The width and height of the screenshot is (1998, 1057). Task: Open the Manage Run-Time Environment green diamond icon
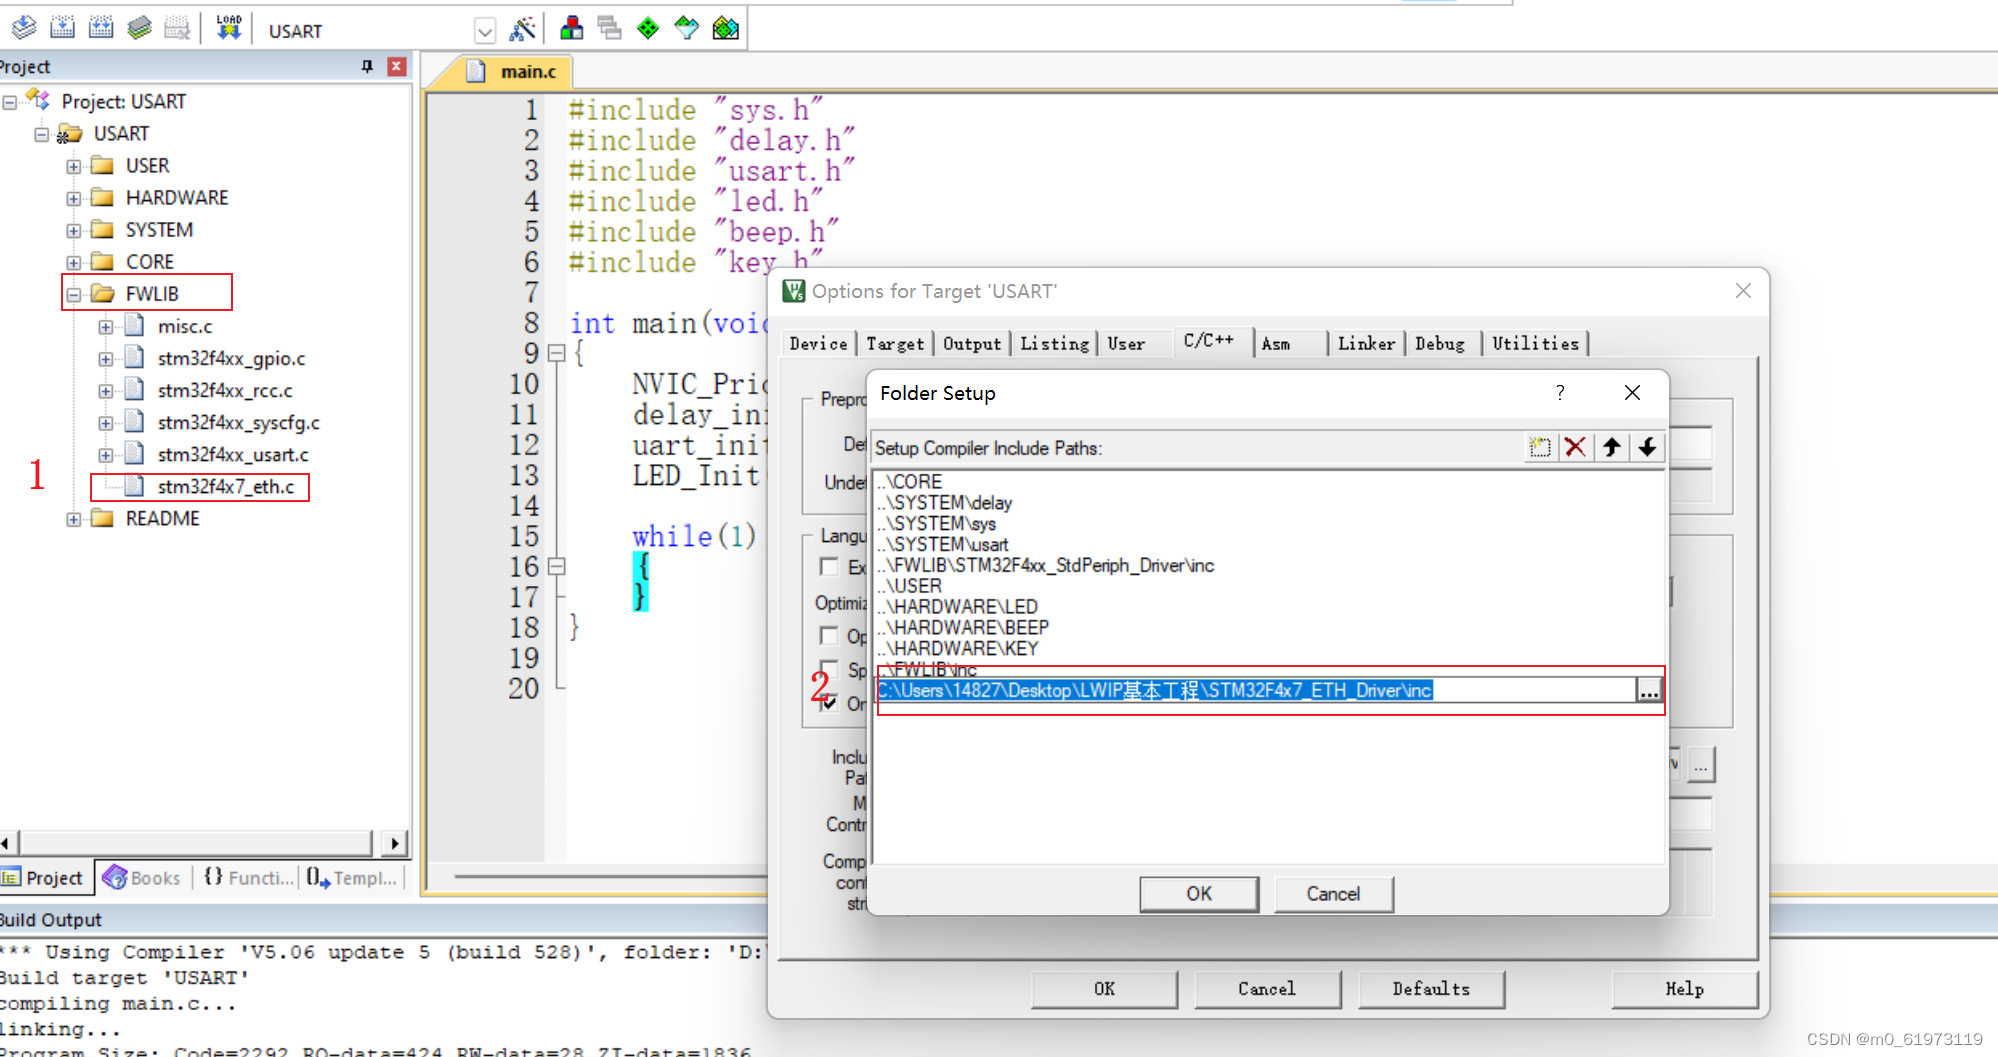(x=647, y=27)
